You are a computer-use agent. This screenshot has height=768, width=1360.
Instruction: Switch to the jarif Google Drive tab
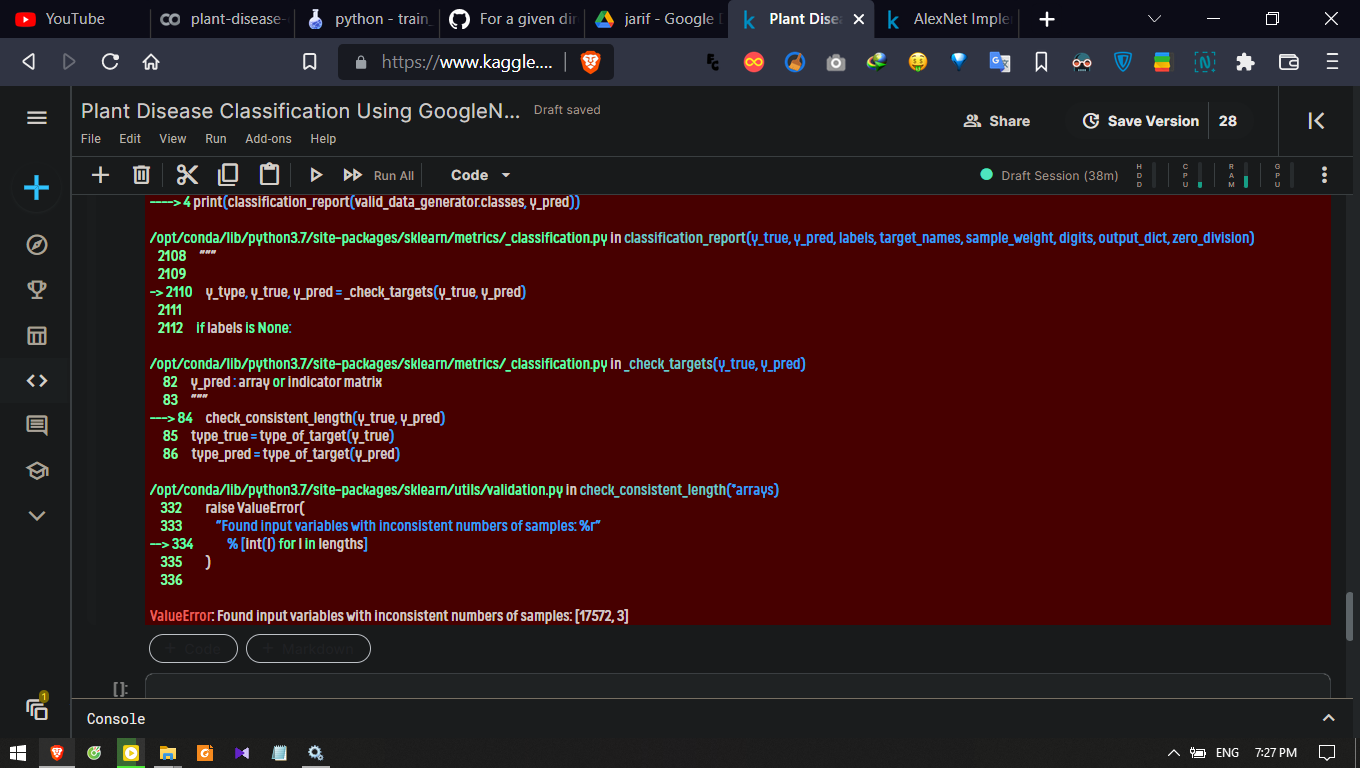tap(657, 19)
